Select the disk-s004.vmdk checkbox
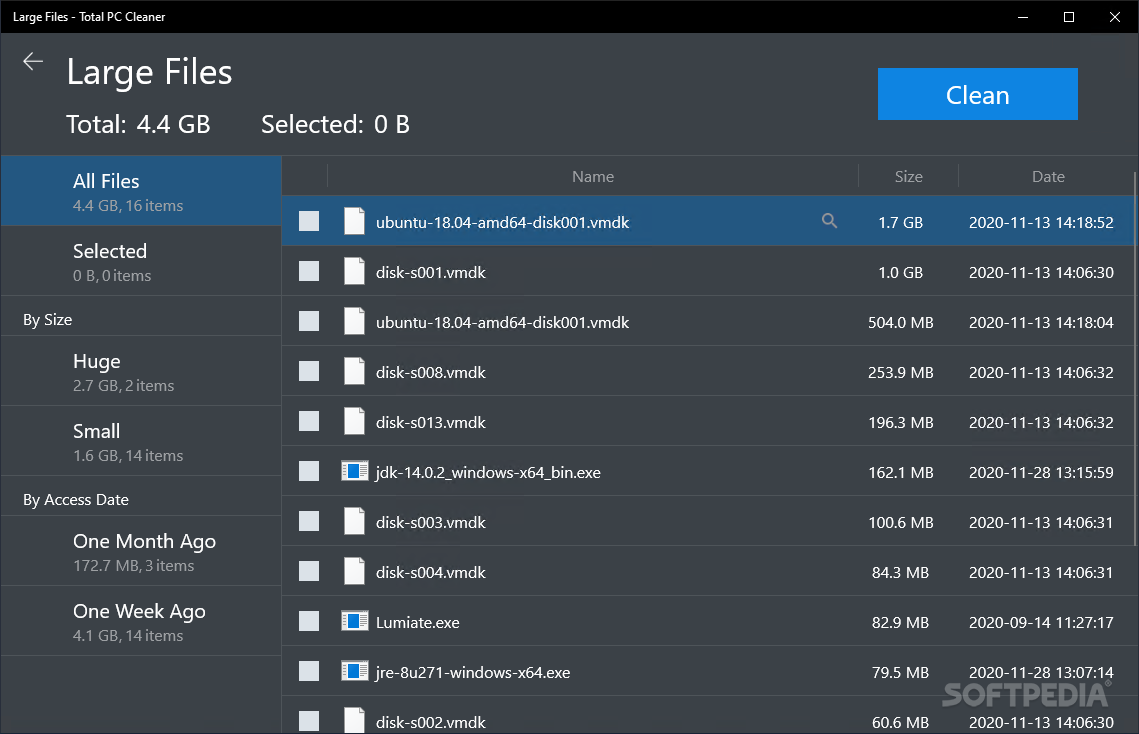Image resolution: width=1139 pixels, height=734 pixels. pyautogui.click(x=309, y=572)
